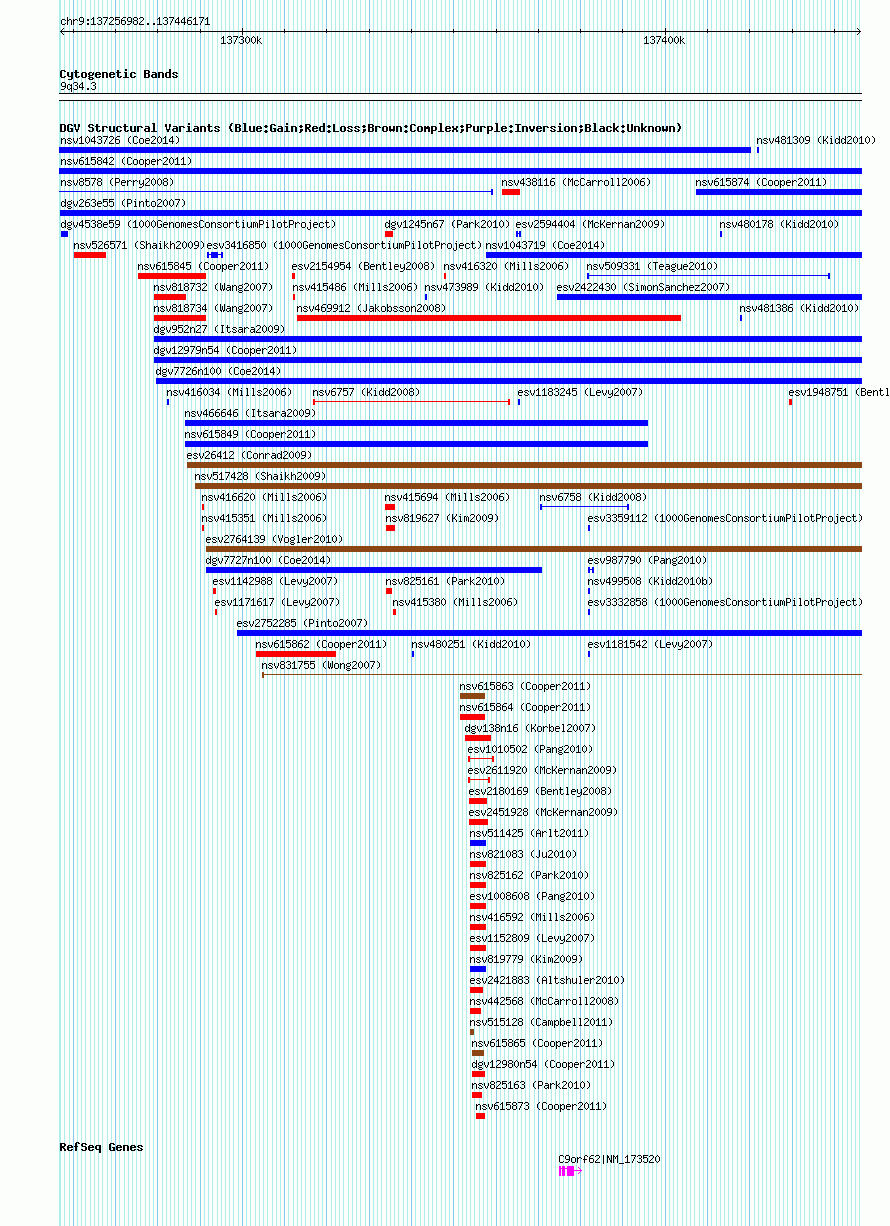This screenshot has width=890, height=1226.
Task: Click esv1010502 (Pang2010) label
Action: tap(531, 750)
